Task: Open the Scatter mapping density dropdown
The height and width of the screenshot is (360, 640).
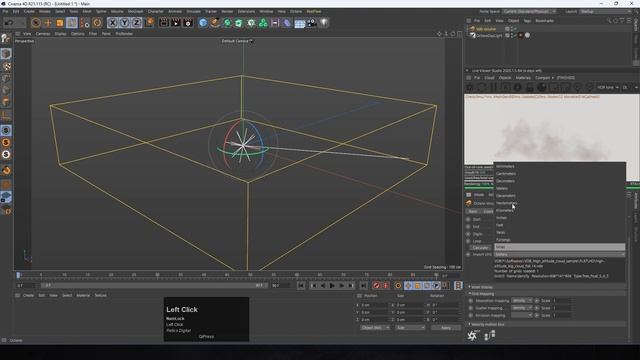Action: click(522, 308)
